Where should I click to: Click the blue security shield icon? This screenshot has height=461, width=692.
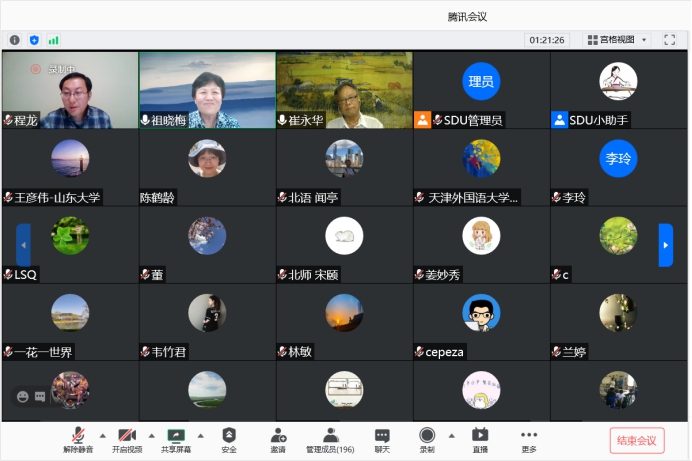(x=34, y=40)
